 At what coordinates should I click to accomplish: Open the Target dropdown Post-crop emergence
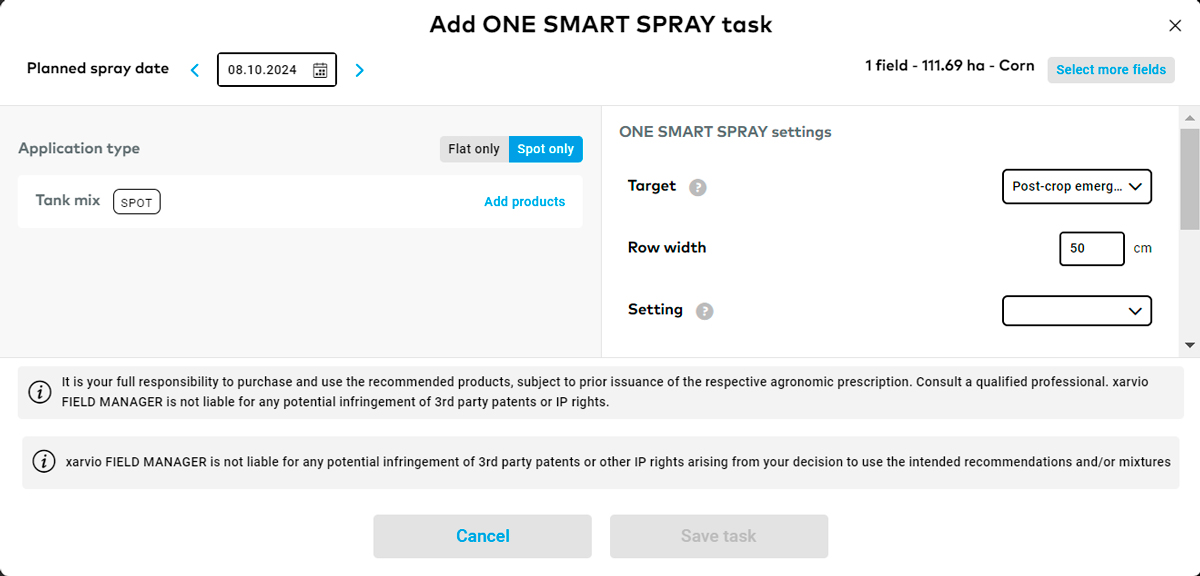1076,187
